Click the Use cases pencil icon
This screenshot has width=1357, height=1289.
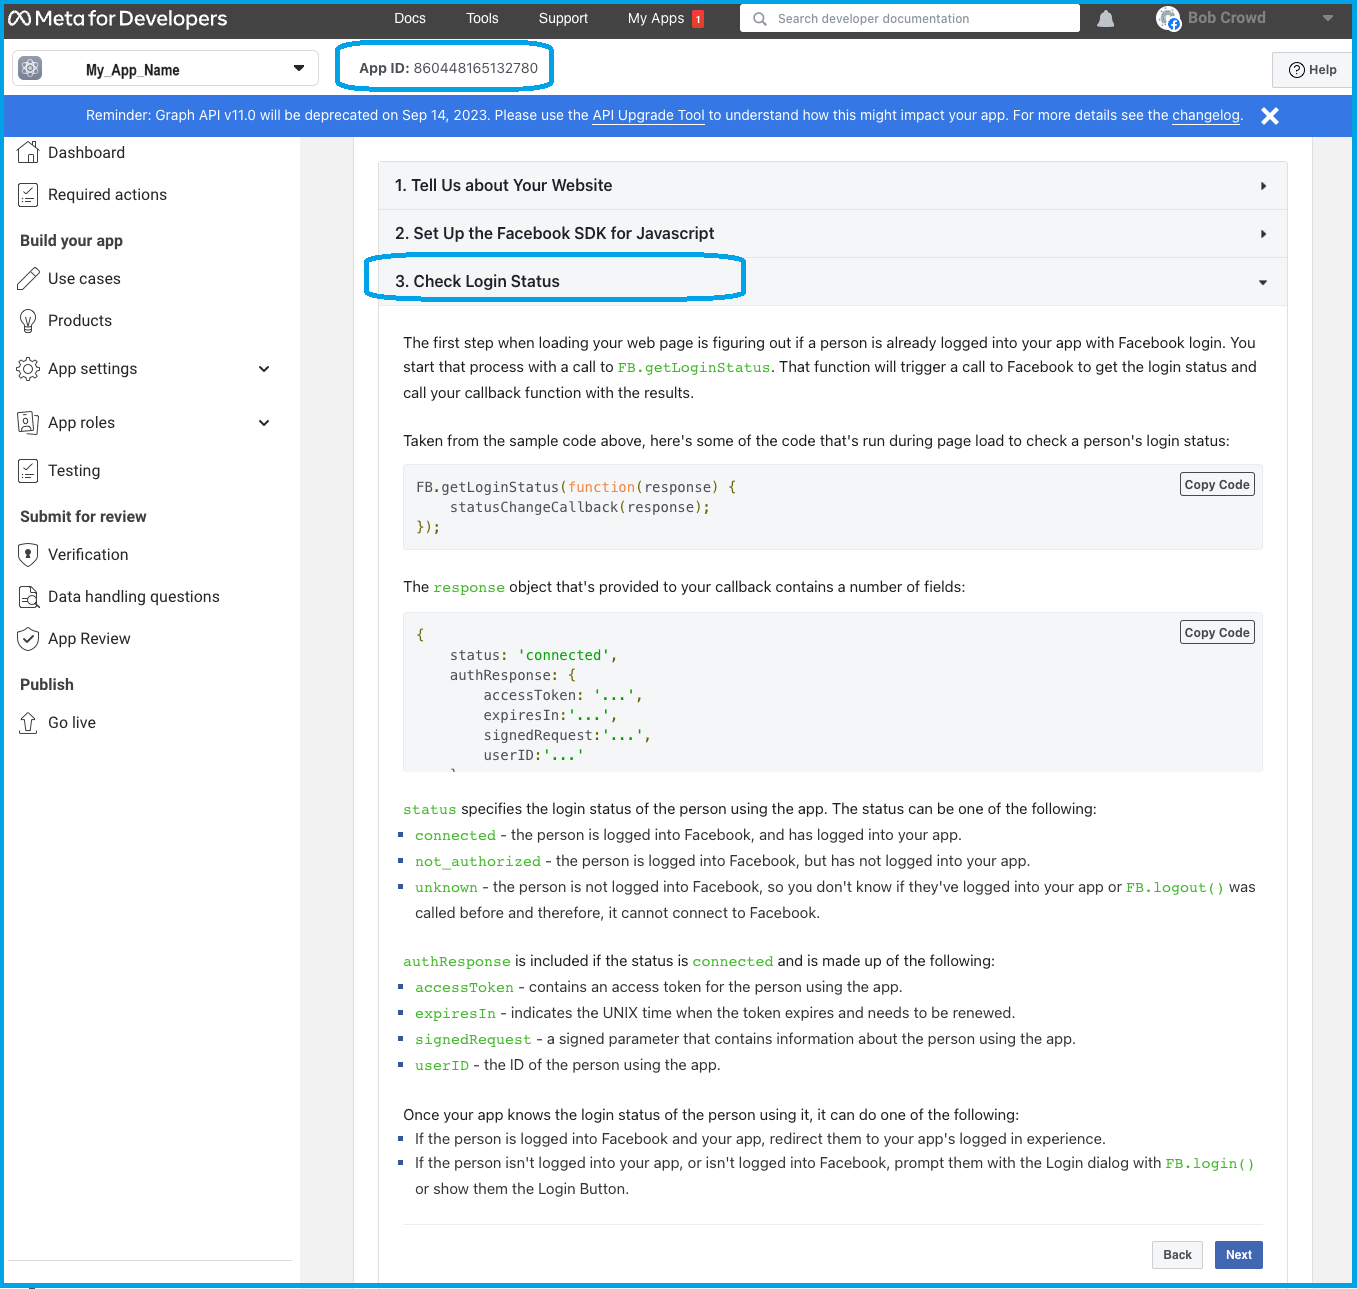click(28, 279)
